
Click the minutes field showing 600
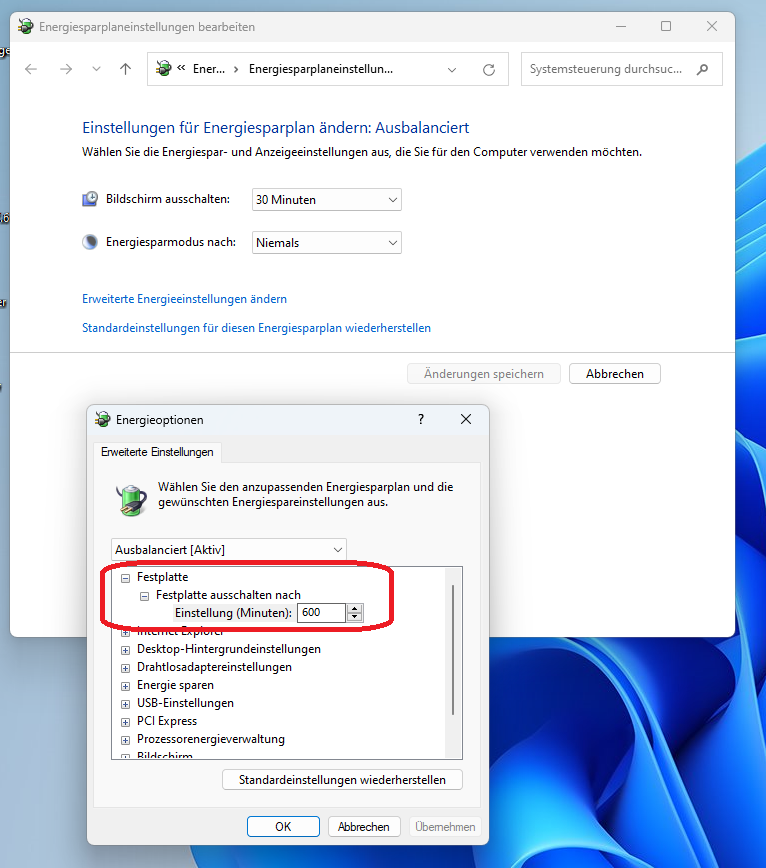322,612
